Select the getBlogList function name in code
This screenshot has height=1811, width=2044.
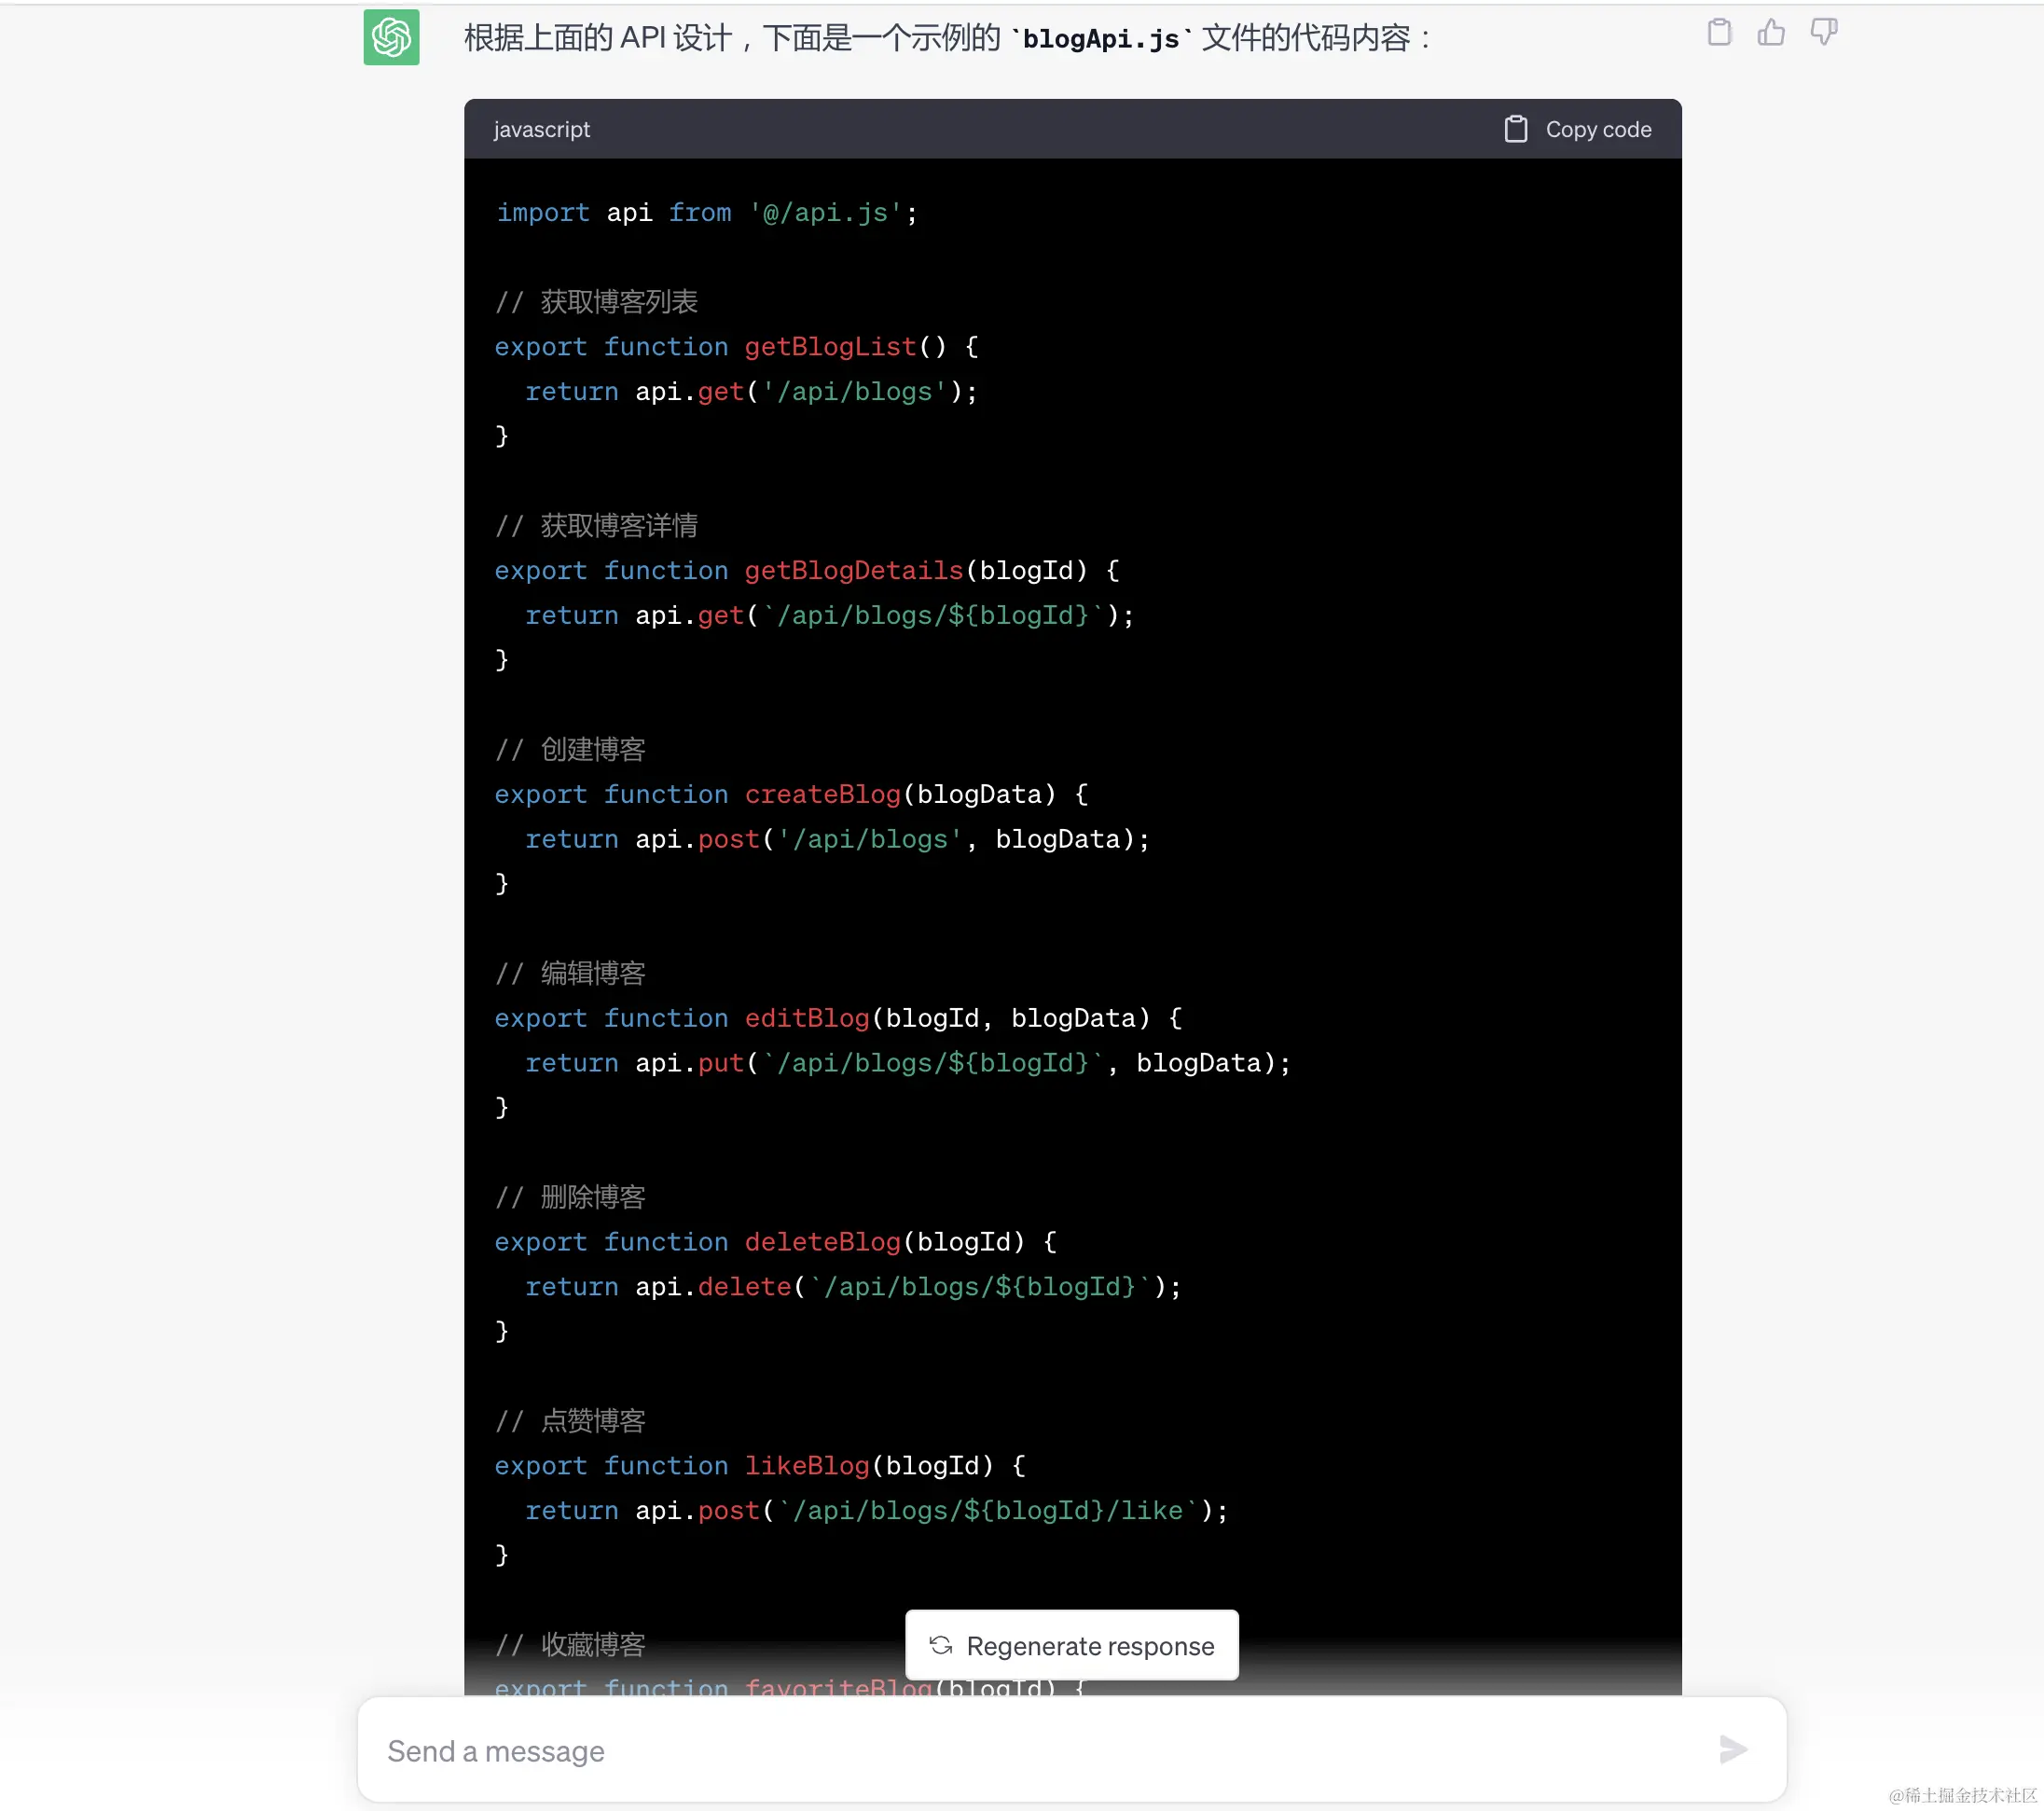pos(828,346)
